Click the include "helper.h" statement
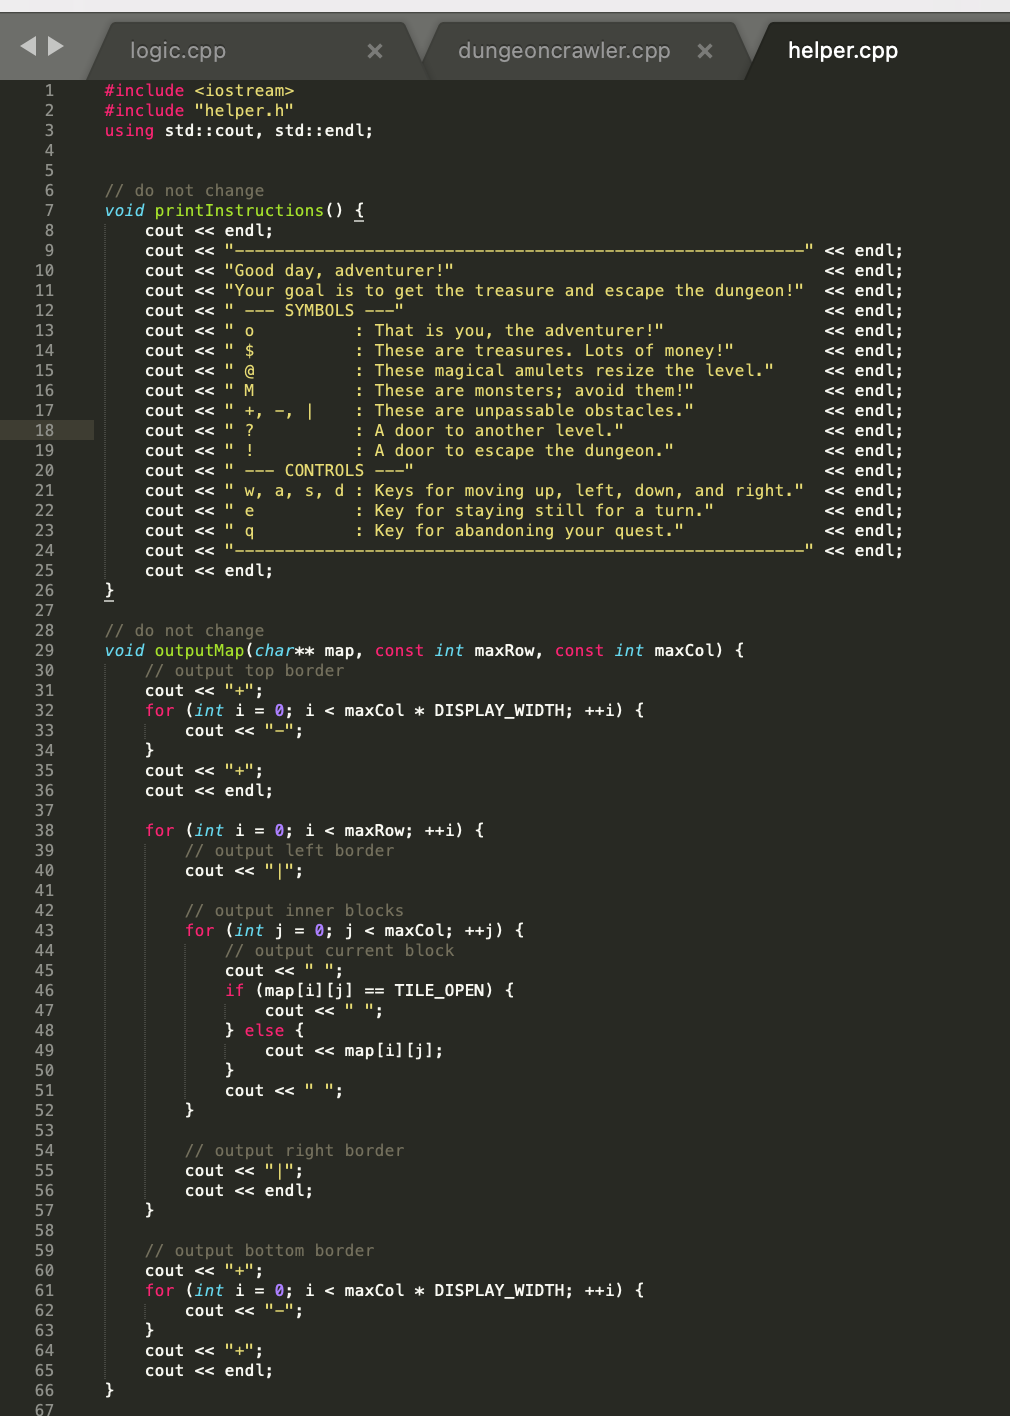The width and height of the screenshot is (1010, 1416). [197, 110]
